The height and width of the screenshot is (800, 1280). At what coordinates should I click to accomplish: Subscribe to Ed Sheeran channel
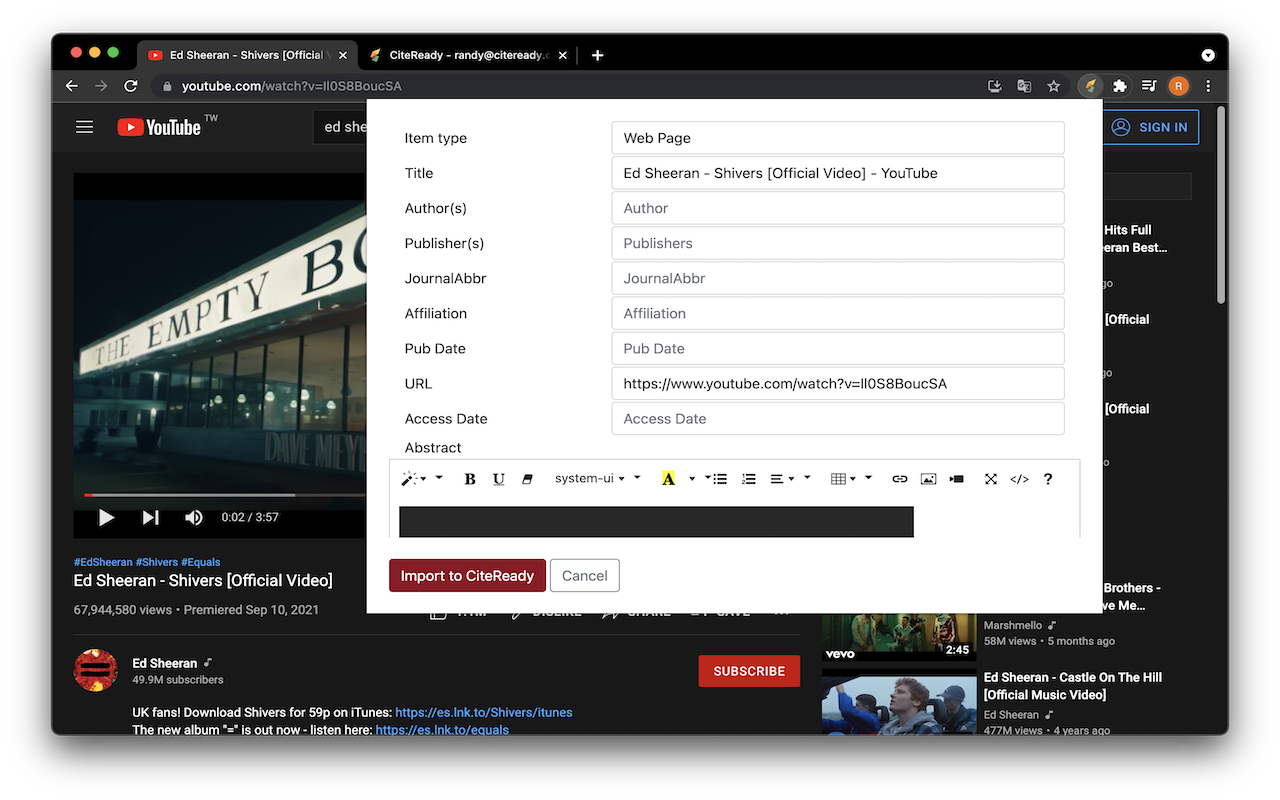(749, 671)
